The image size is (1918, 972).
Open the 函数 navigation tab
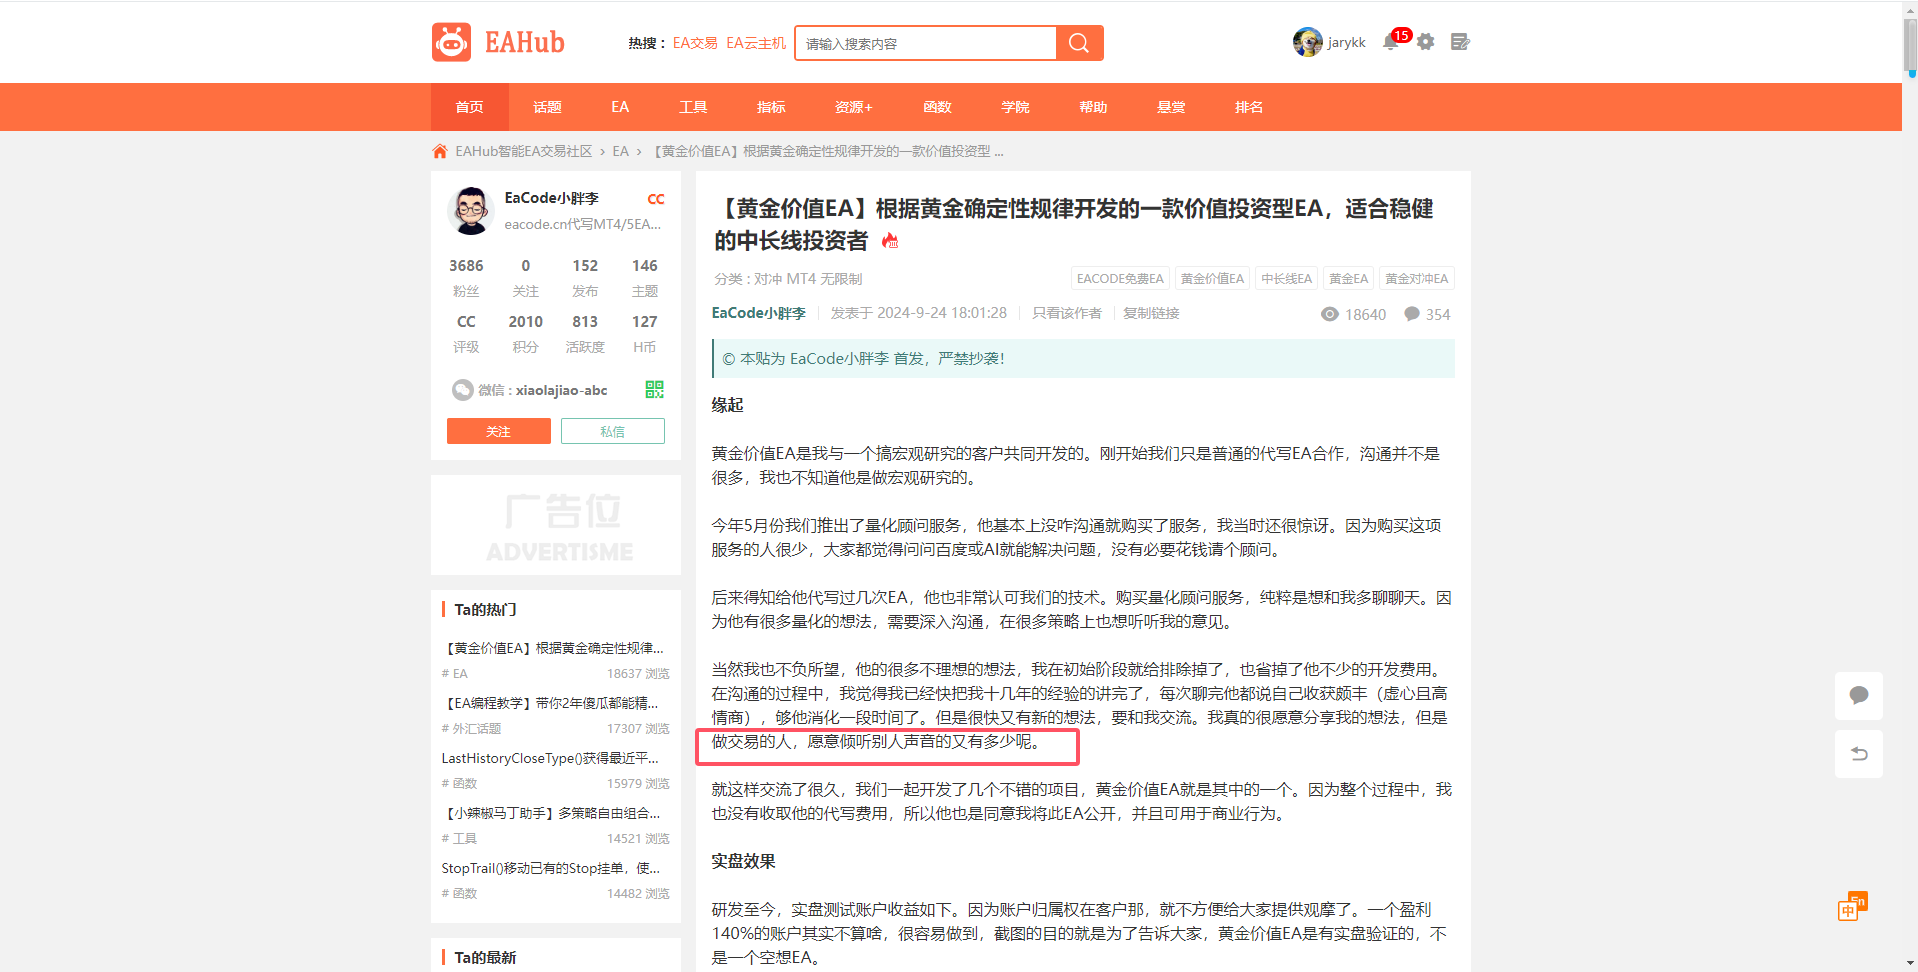[937, 107]
